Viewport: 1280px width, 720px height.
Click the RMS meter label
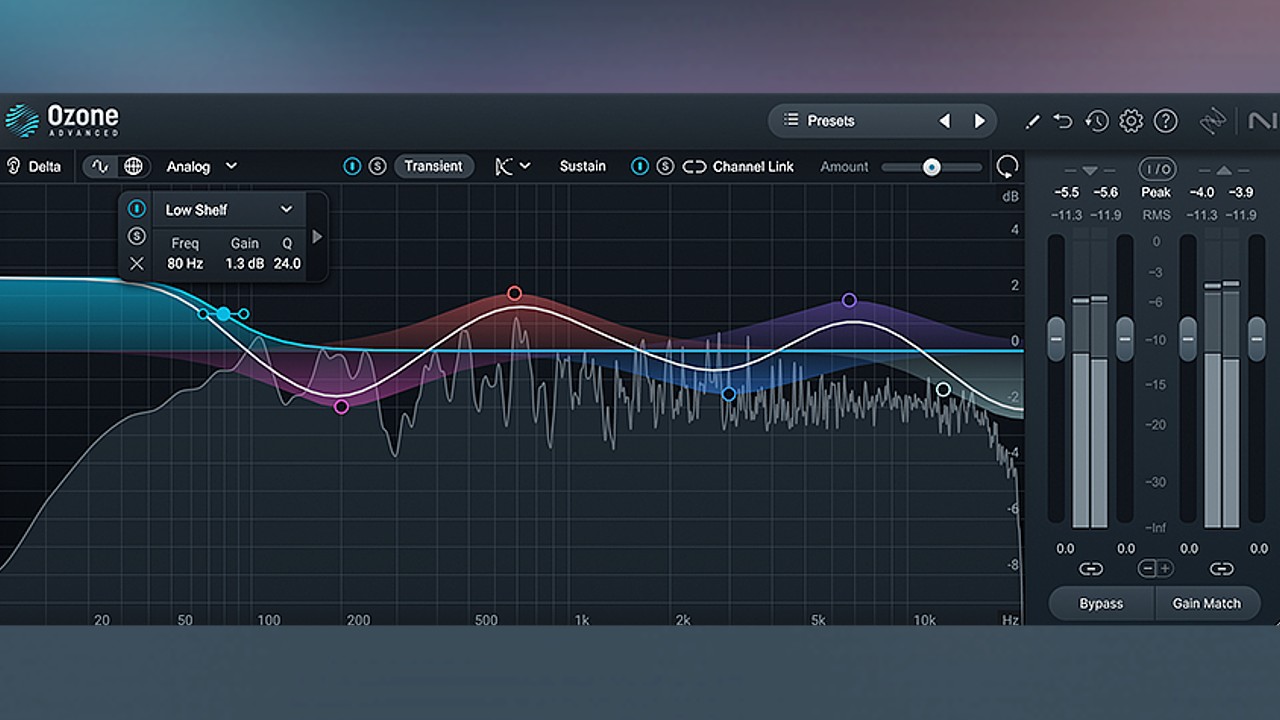pos(1156,215)
